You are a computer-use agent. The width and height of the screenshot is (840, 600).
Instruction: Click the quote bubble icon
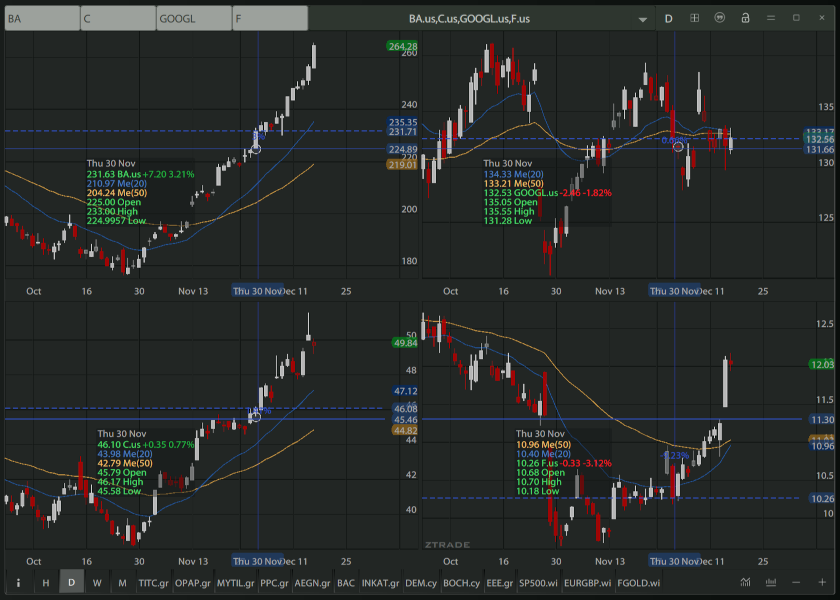[720, 18]
